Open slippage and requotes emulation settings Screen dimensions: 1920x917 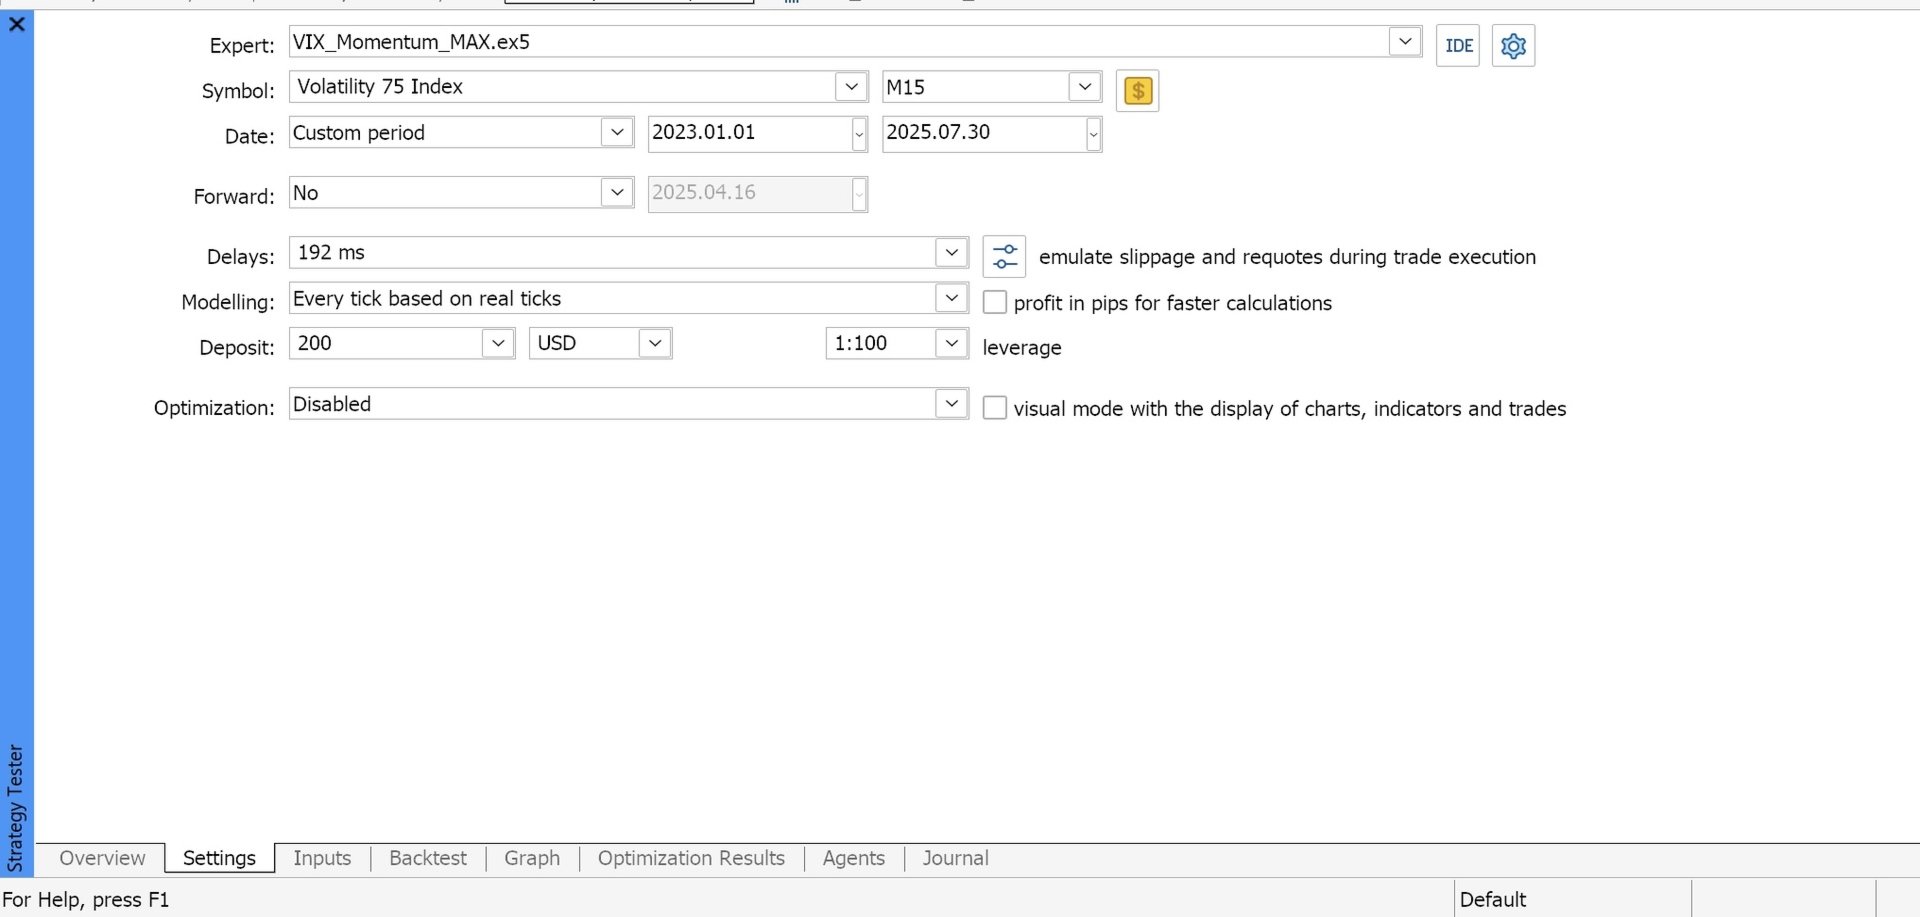coord(1005,257)
